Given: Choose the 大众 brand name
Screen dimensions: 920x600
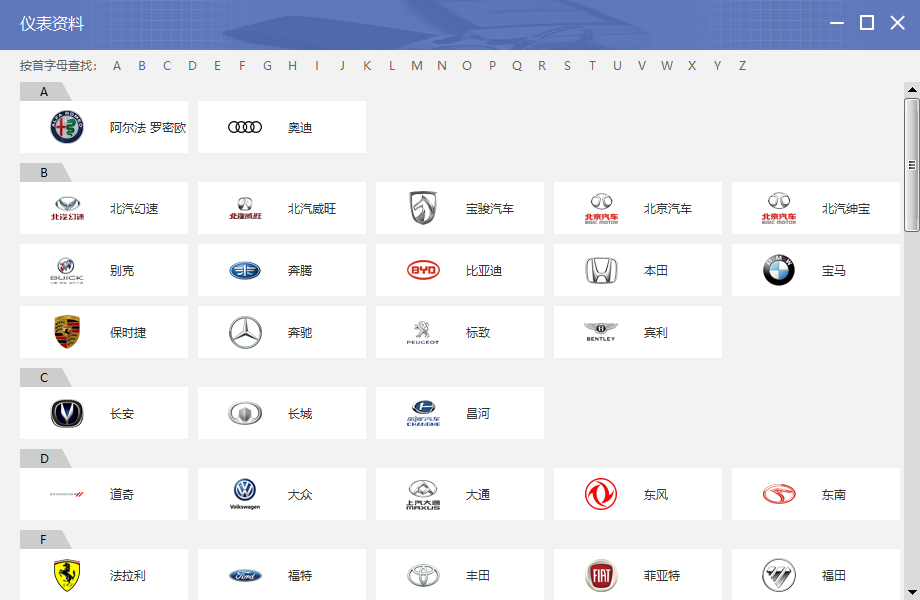Looking at the screenshot, I should point(300,494).
